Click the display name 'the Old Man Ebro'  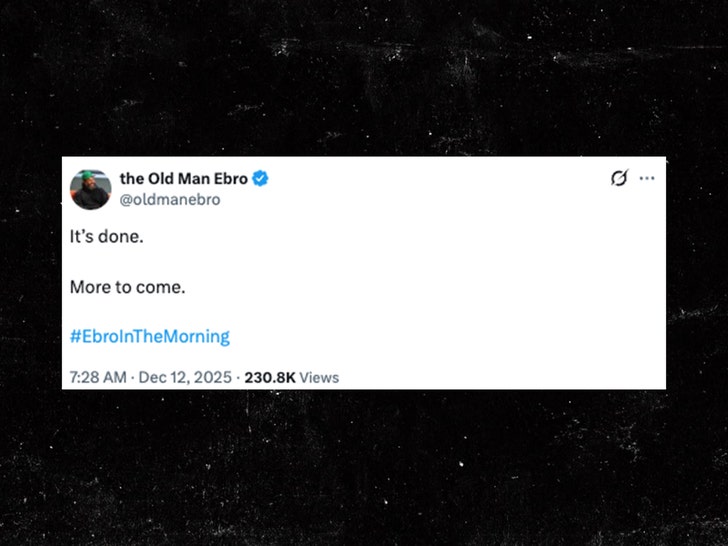(x=183, y=179)
